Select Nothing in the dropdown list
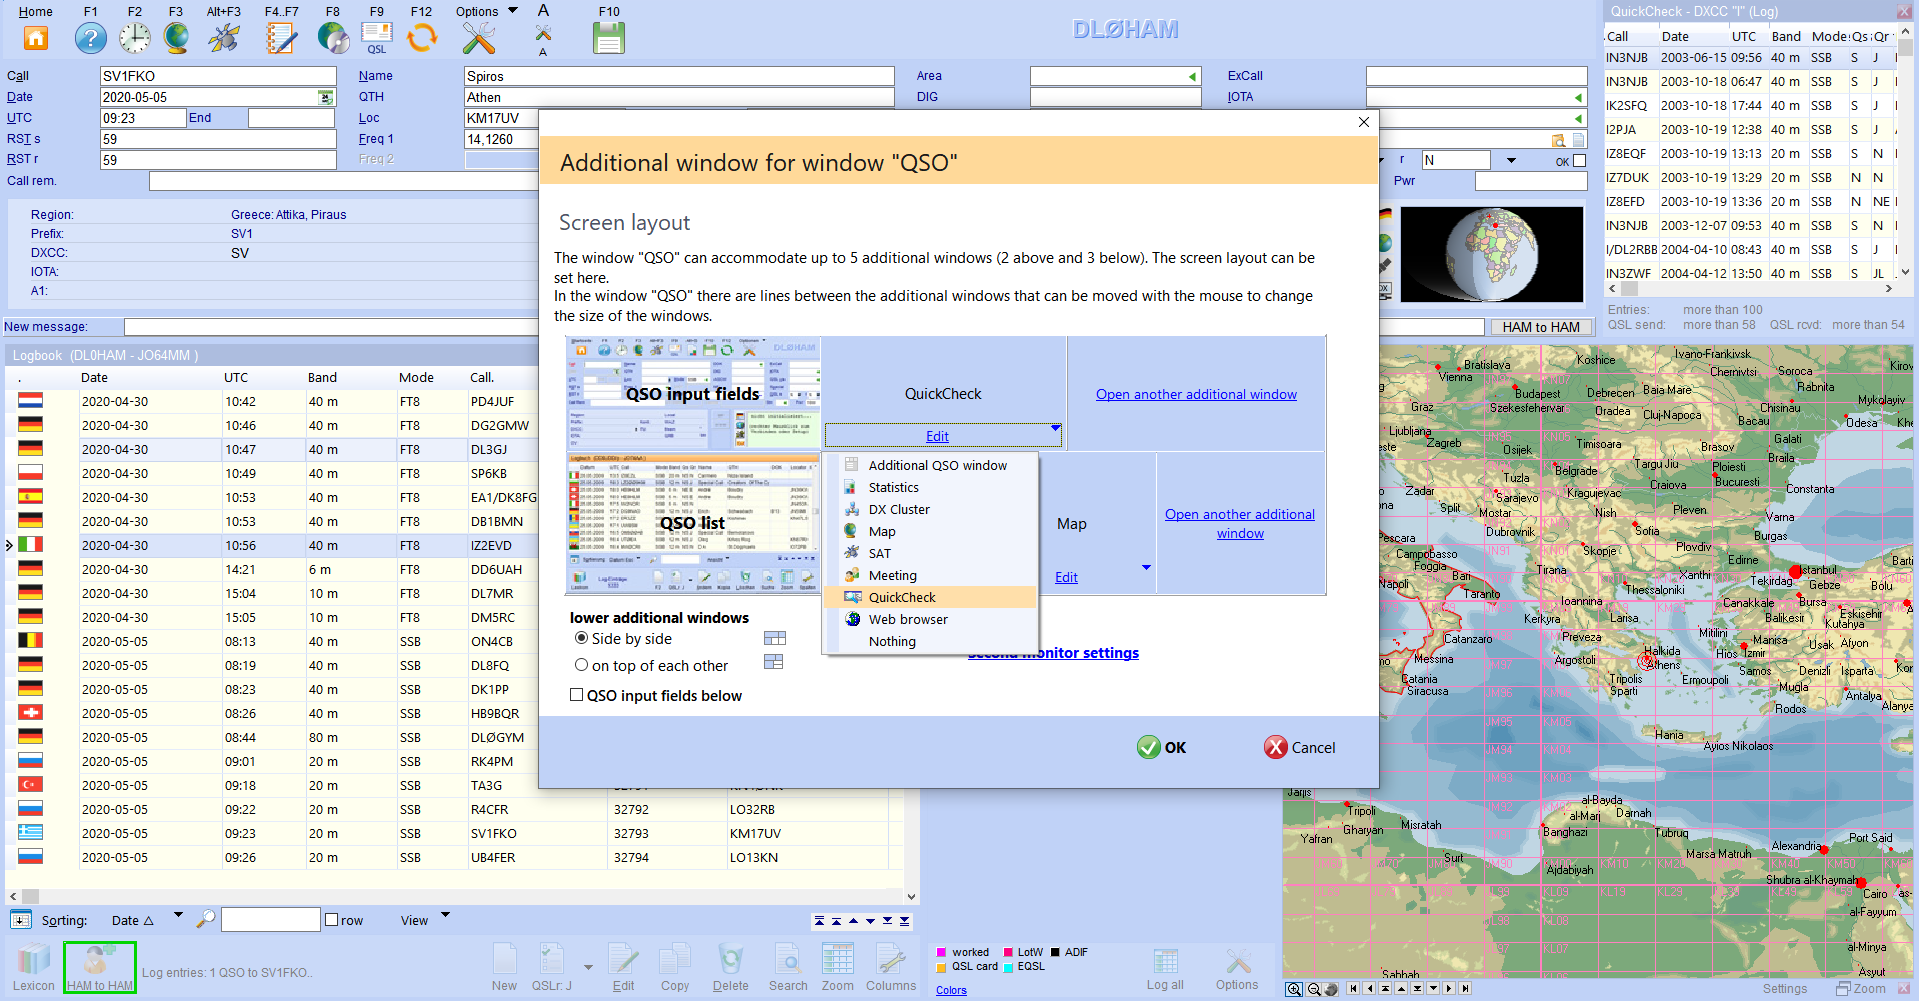The image size is (1919, 1001). [930, 641]
